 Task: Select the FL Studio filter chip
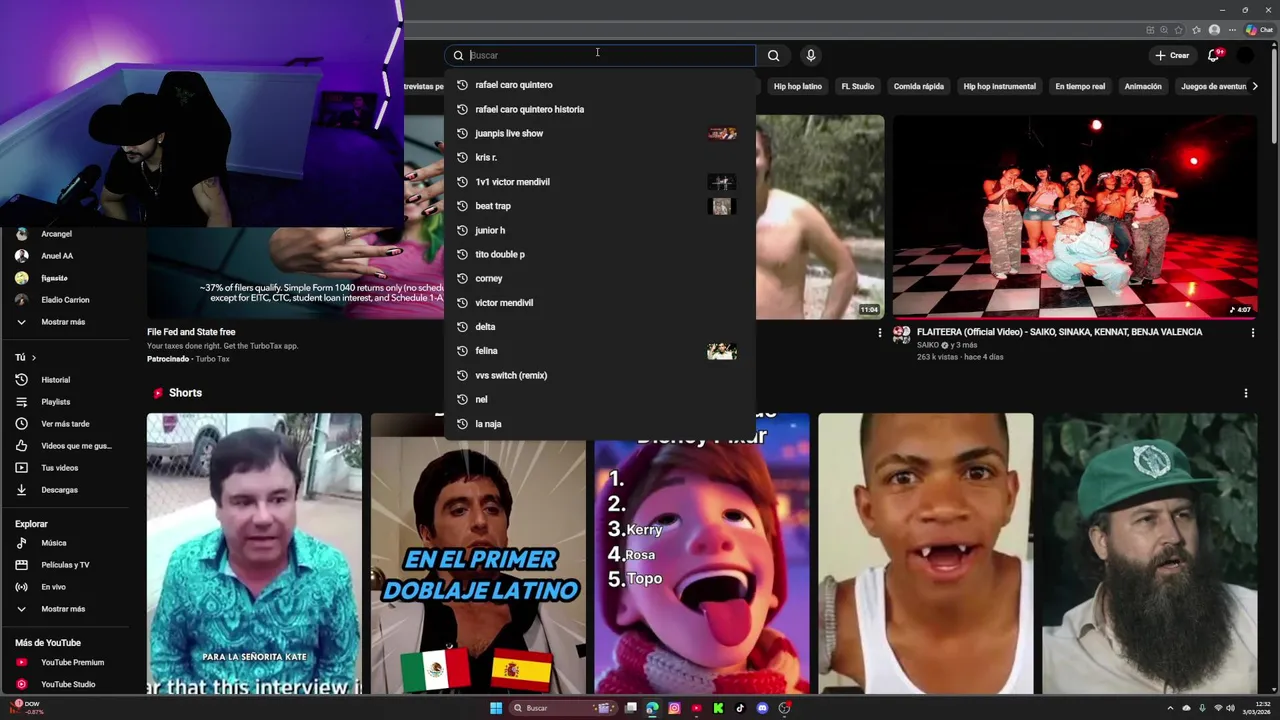pyautogui.click(x=857, y=87)
